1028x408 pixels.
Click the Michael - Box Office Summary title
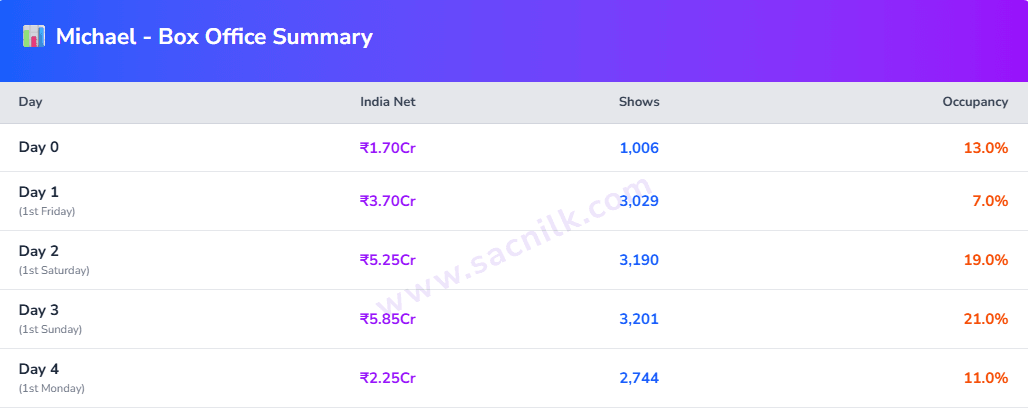click(x=214, y=38)
